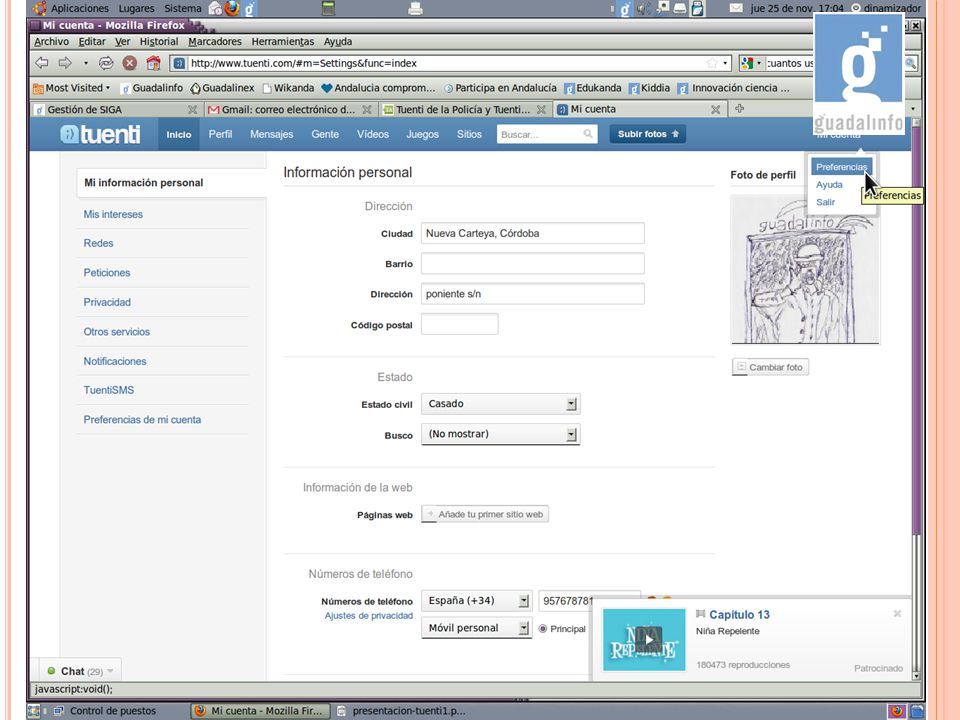Open Notificaciones in the sidebar
This screenshot has width=960, height=720.
(x=115, y=361)
